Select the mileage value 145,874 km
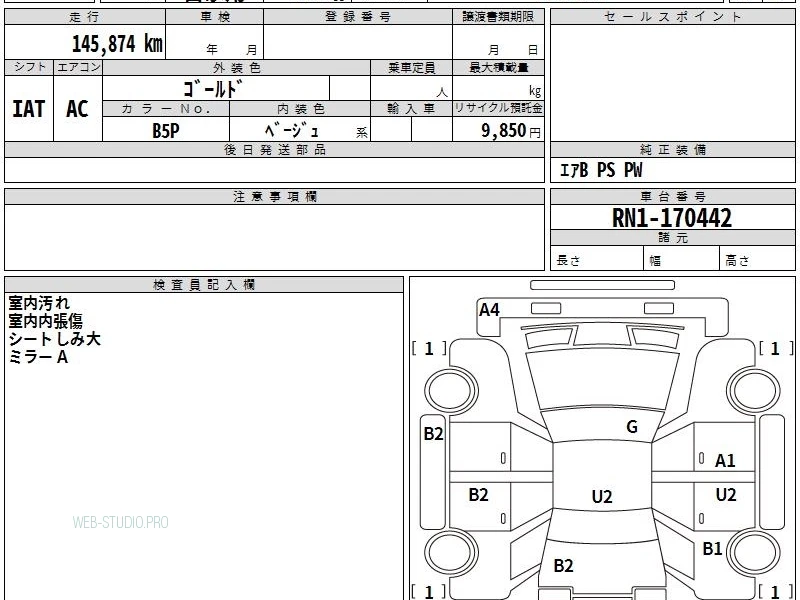Viewport: 800px width, 600px height. (117, 43)
